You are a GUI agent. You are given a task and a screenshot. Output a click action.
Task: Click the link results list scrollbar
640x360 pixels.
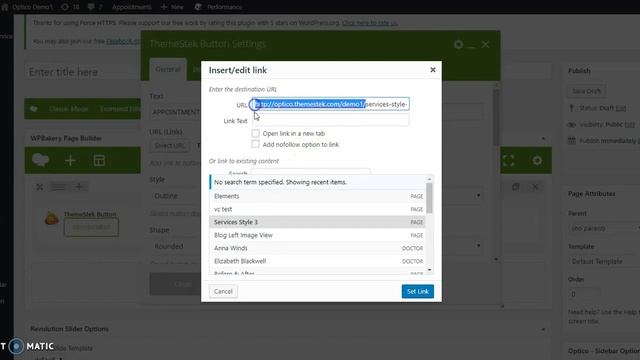pyautogui.click(x=429, y=198)
